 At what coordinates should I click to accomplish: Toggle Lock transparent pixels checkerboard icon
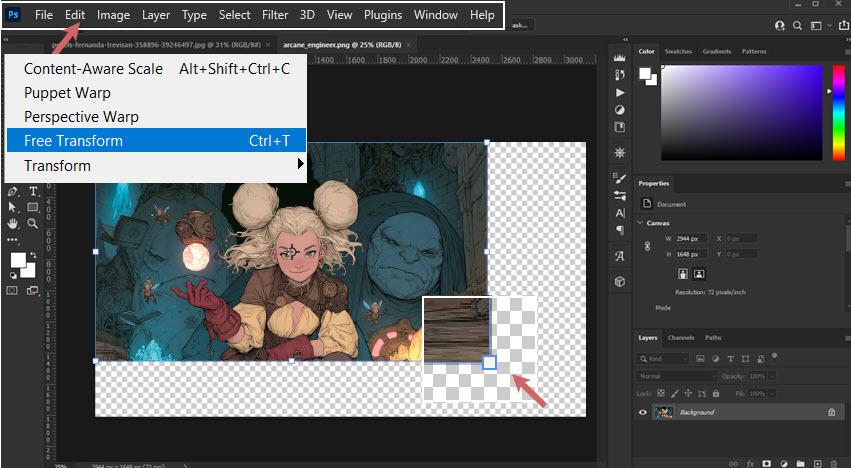(661, 393)
